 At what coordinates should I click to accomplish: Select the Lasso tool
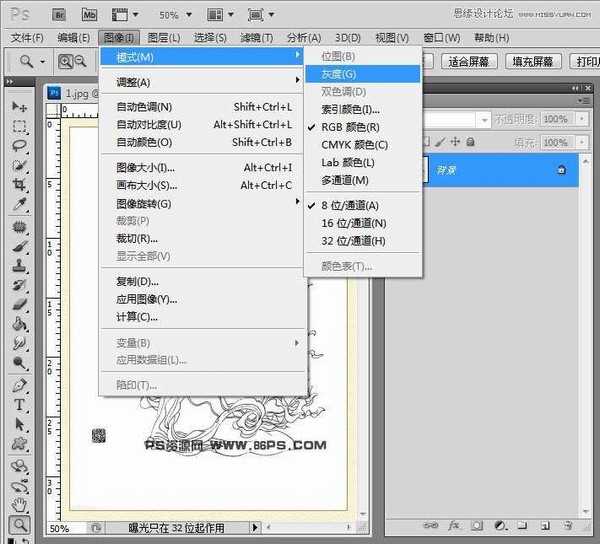click(19, 146)
